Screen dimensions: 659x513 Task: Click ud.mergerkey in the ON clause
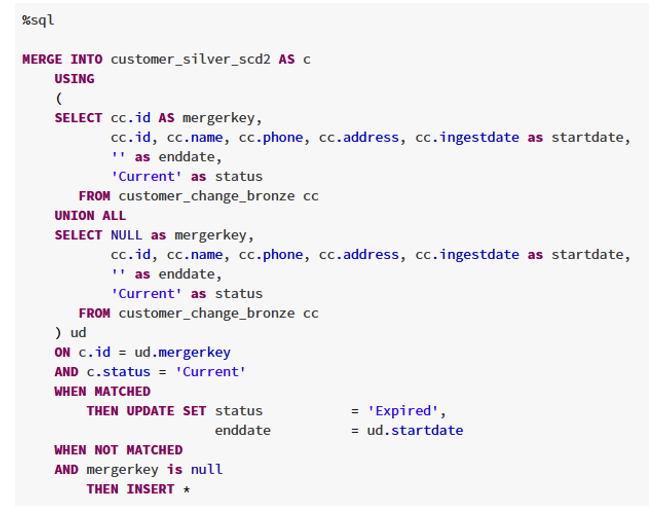click(182, 353)
